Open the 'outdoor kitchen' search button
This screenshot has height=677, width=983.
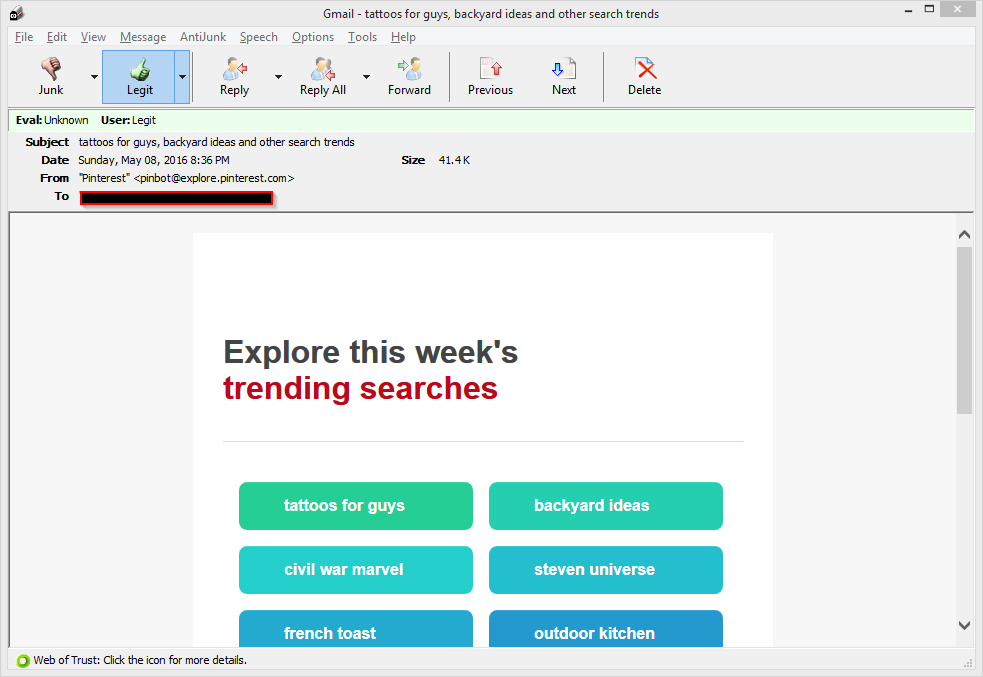pyautogui.click(x=606, y=629)
